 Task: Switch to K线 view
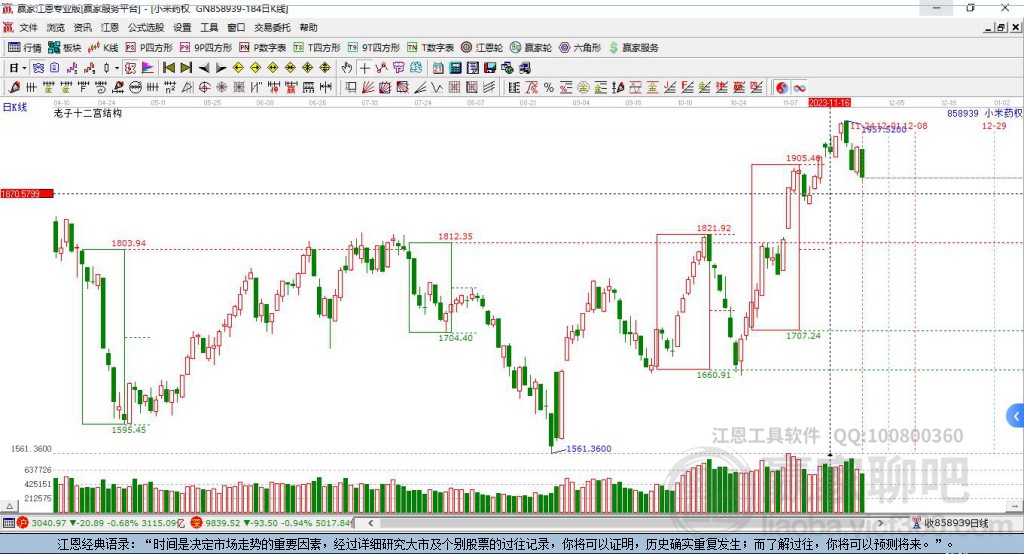[103, 48]
